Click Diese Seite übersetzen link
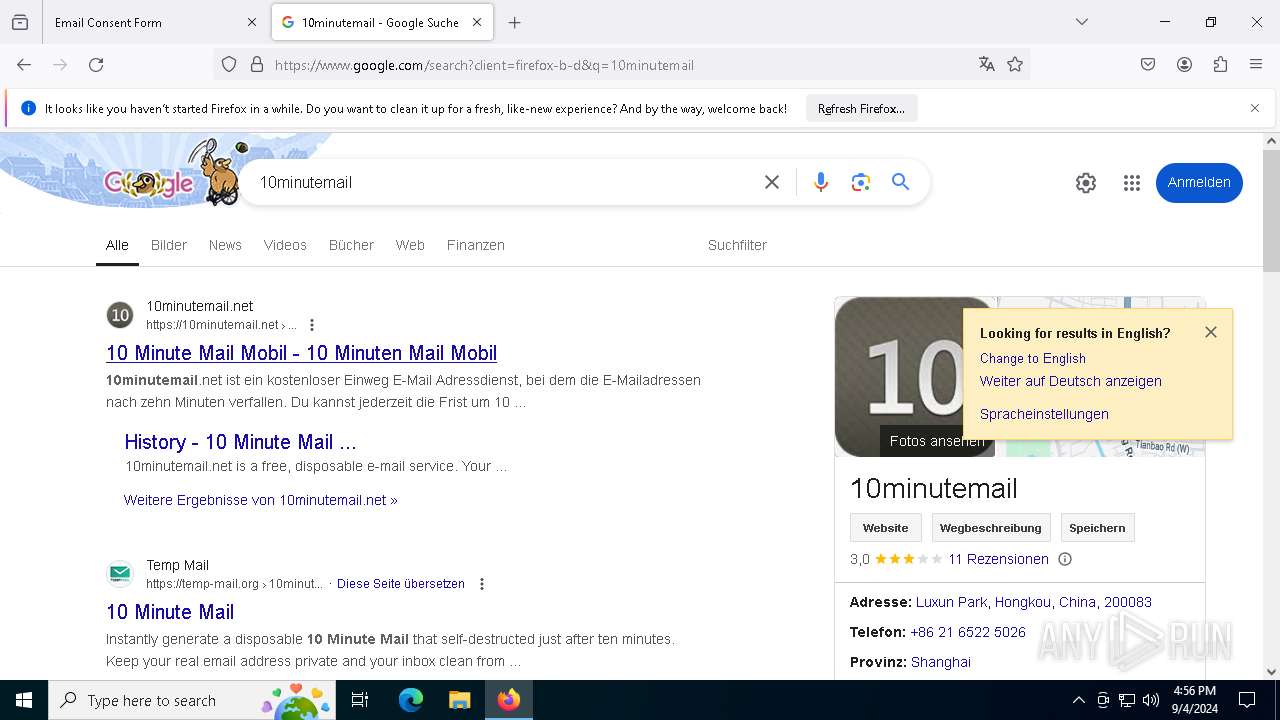1280x720 pixels. pos(401,584)
